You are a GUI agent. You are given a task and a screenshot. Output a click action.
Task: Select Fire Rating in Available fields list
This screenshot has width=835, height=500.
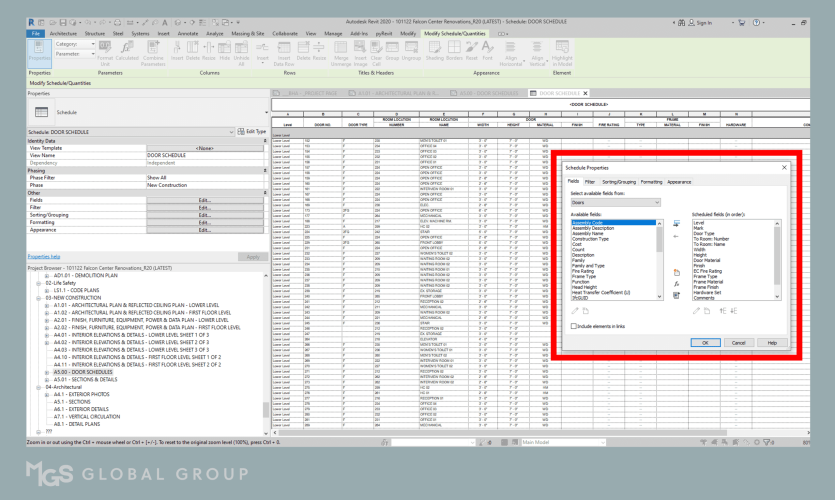583,270
